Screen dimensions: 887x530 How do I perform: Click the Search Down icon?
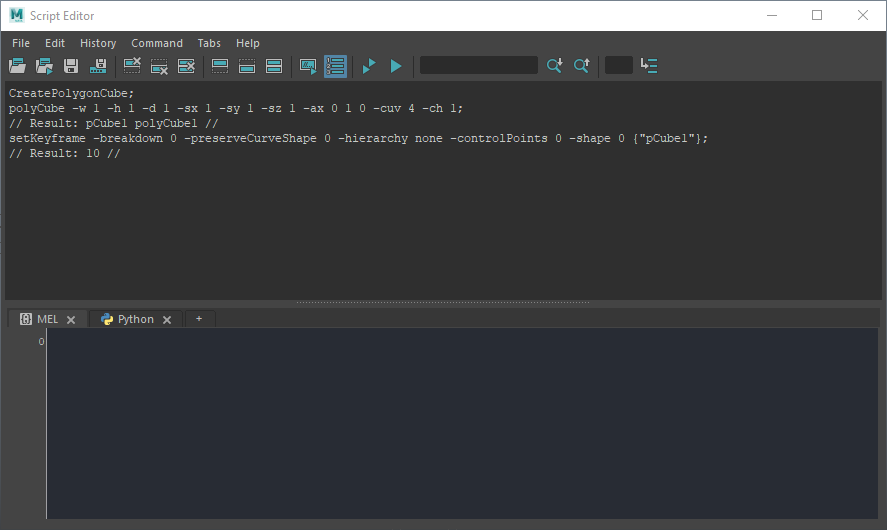[554, 66]
